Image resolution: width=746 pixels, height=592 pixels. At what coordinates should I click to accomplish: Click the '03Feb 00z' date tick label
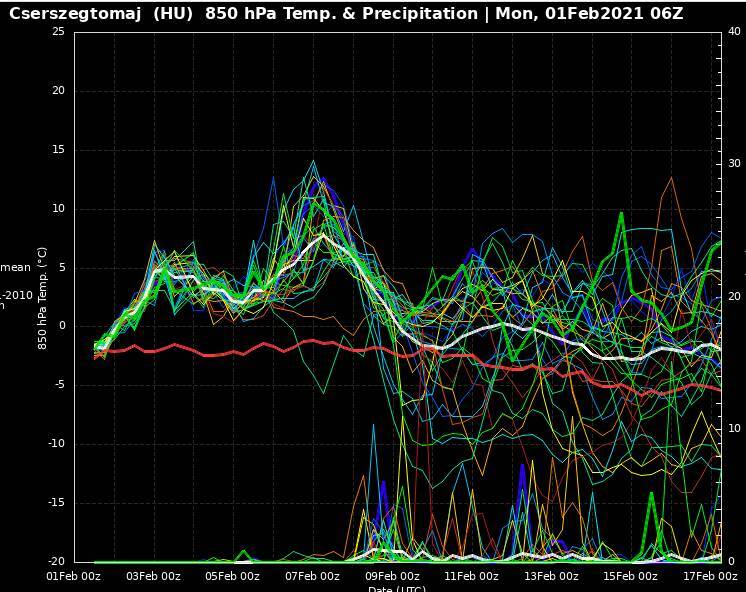pos(153,576)
